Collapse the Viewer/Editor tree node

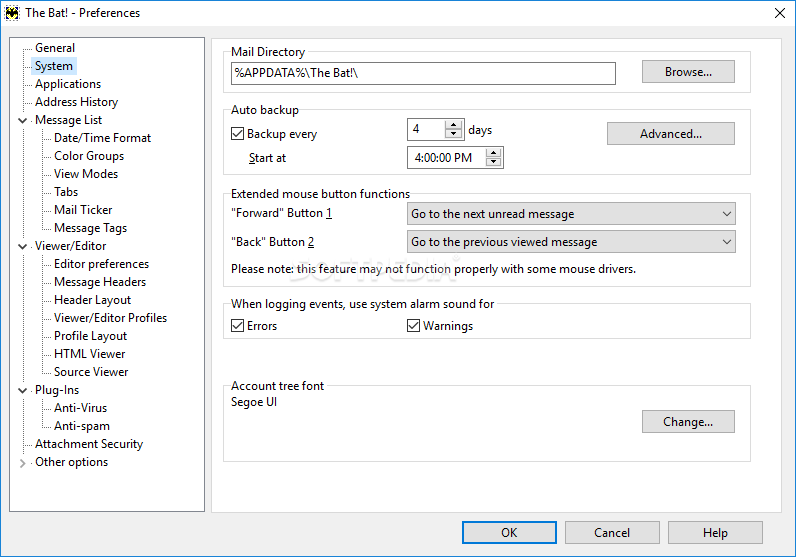[22, 246]
